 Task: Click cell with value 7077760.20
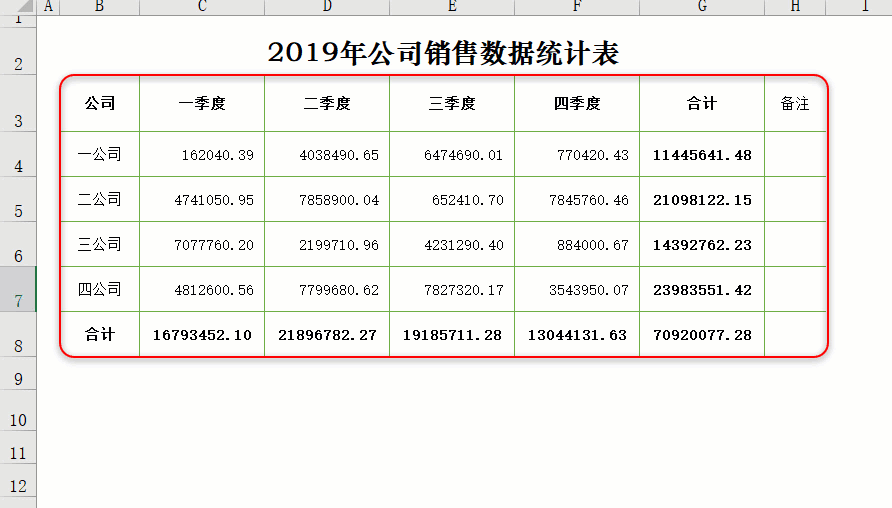pyautogui.click(x=202, y=244)
